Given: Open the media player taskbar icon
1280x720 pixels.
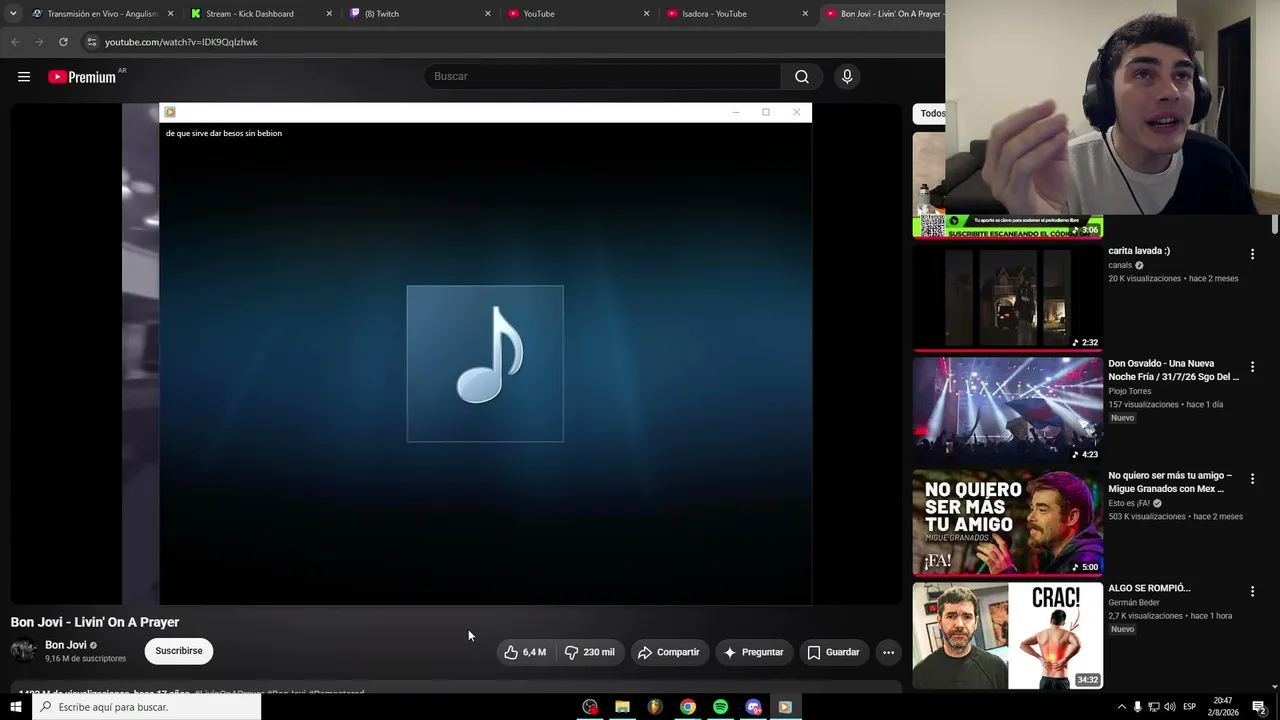Looking at the screenshot, I should 785,707.
